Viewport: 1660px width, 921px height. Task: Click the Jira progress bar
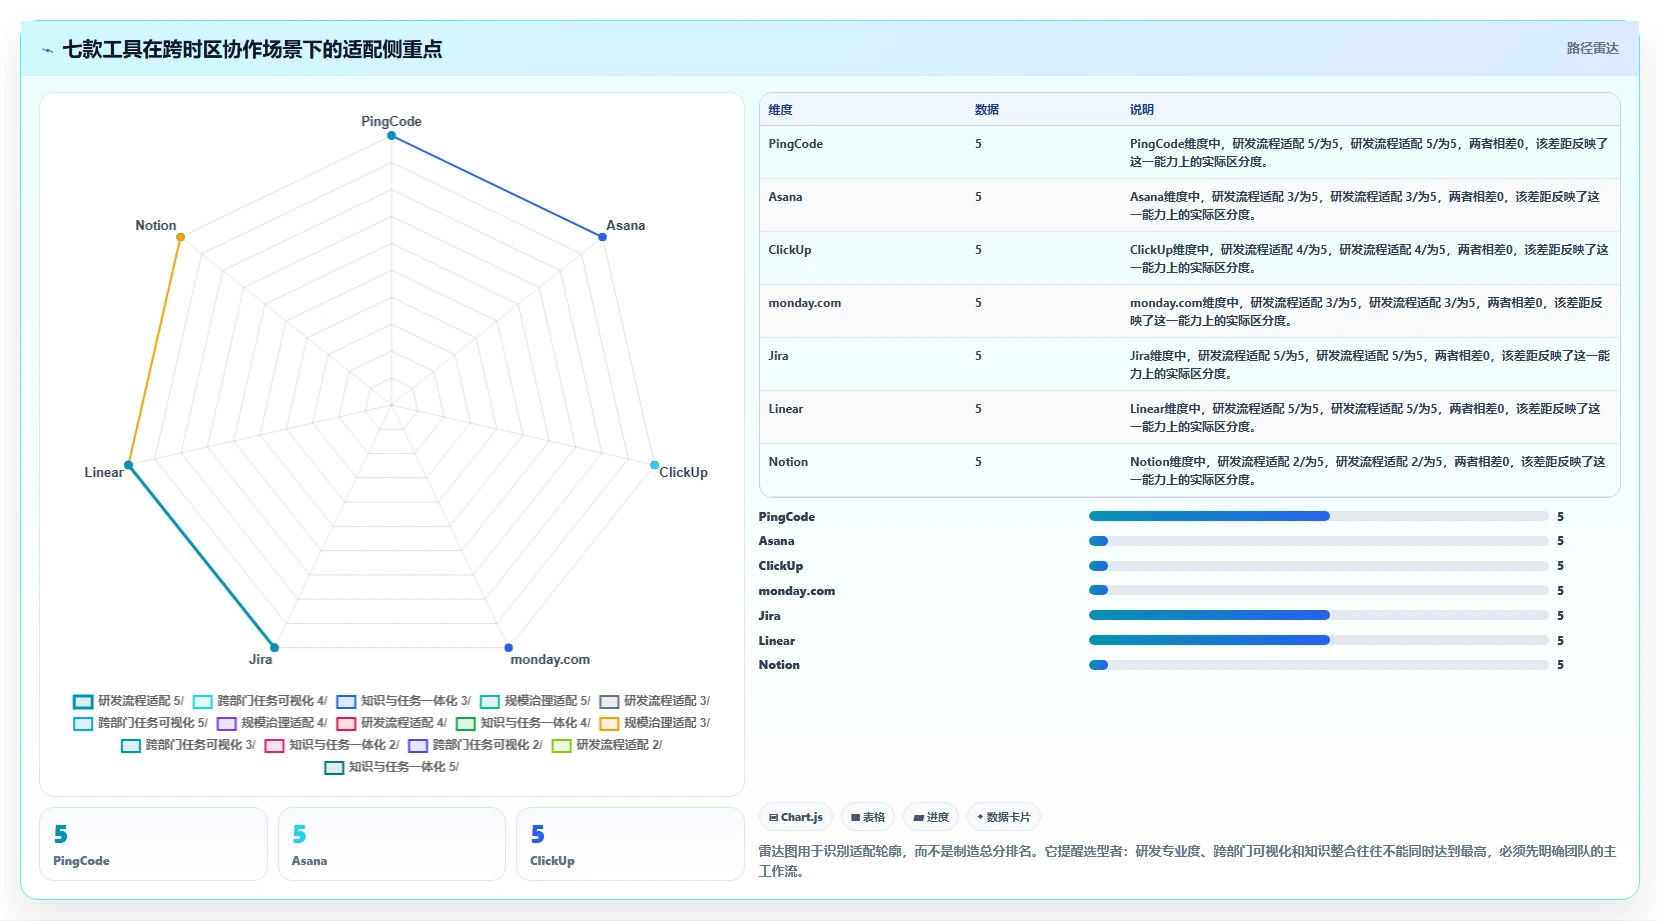tap(1318, 615)
